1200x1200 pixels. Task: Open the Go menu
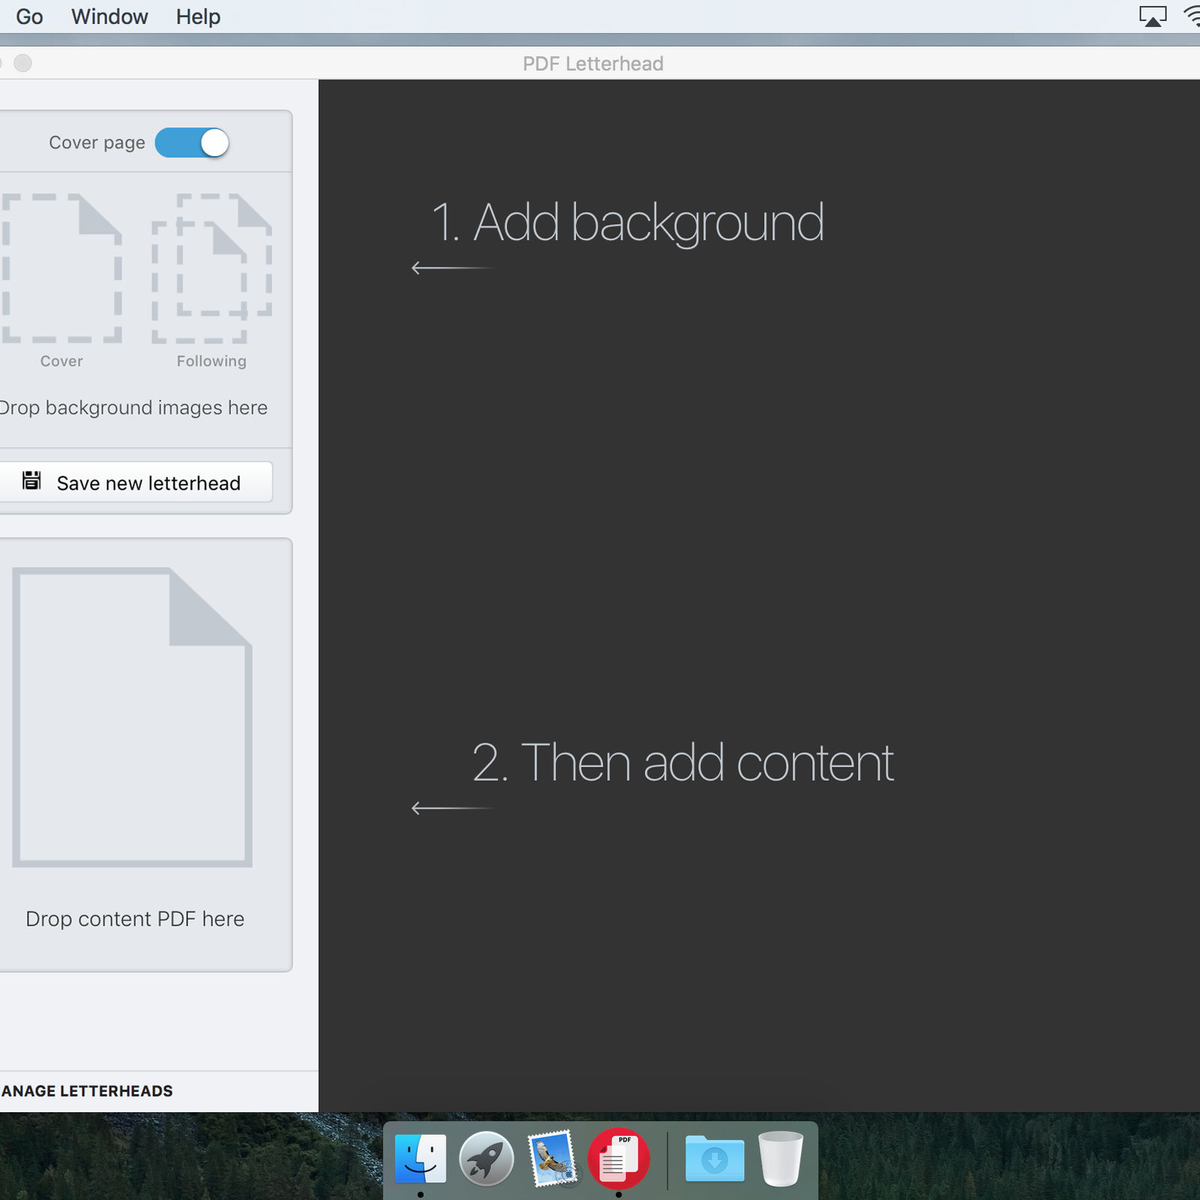[29, 17]
